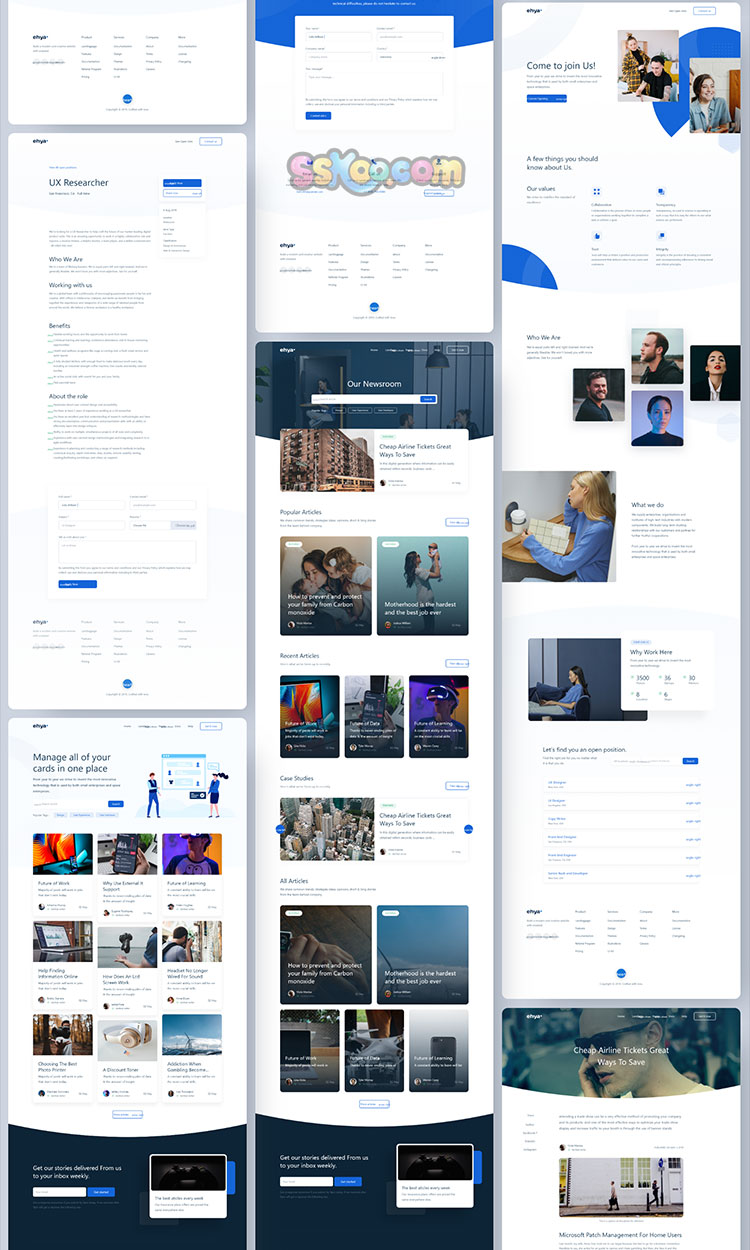Click outlined Contact button on UX Researcher header
Image resolution: width=750 pixels, height=1250 pixels.
click(x=210, y=142)
